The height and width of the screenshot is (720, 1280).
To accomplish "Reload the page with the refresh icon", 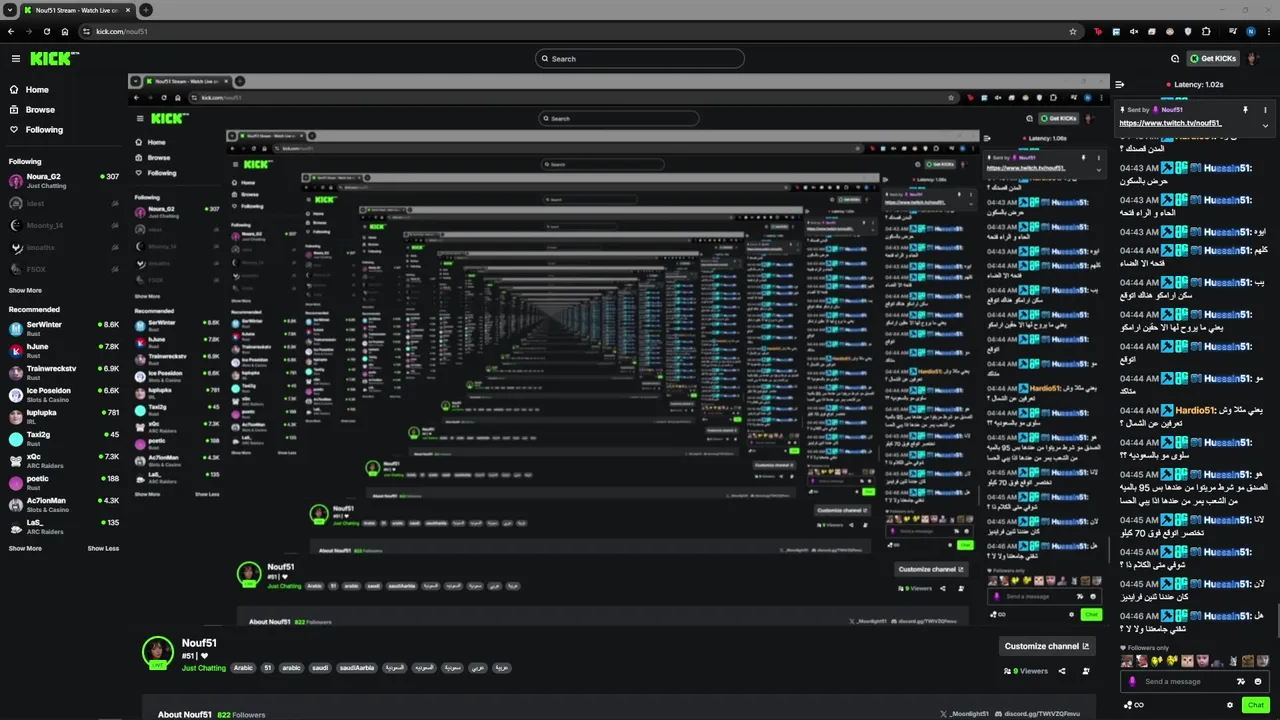I will (47, 31).
